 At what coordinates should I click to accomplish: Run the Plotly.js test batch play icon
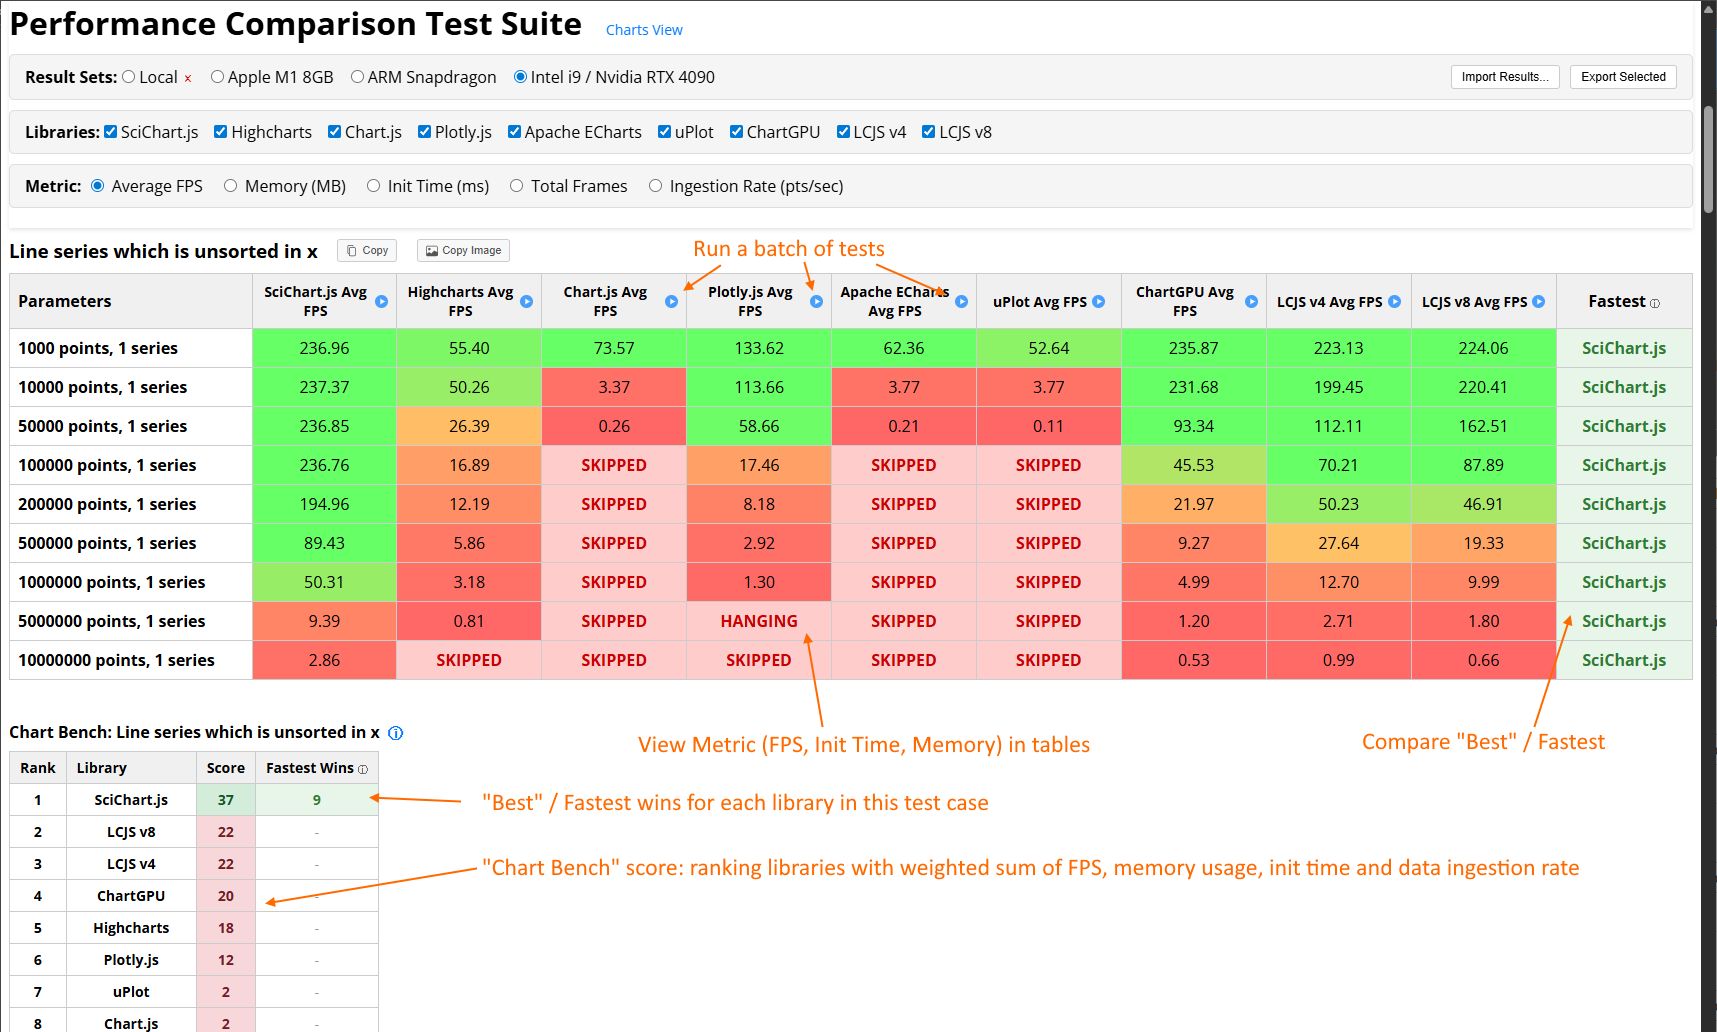point(816,301)
